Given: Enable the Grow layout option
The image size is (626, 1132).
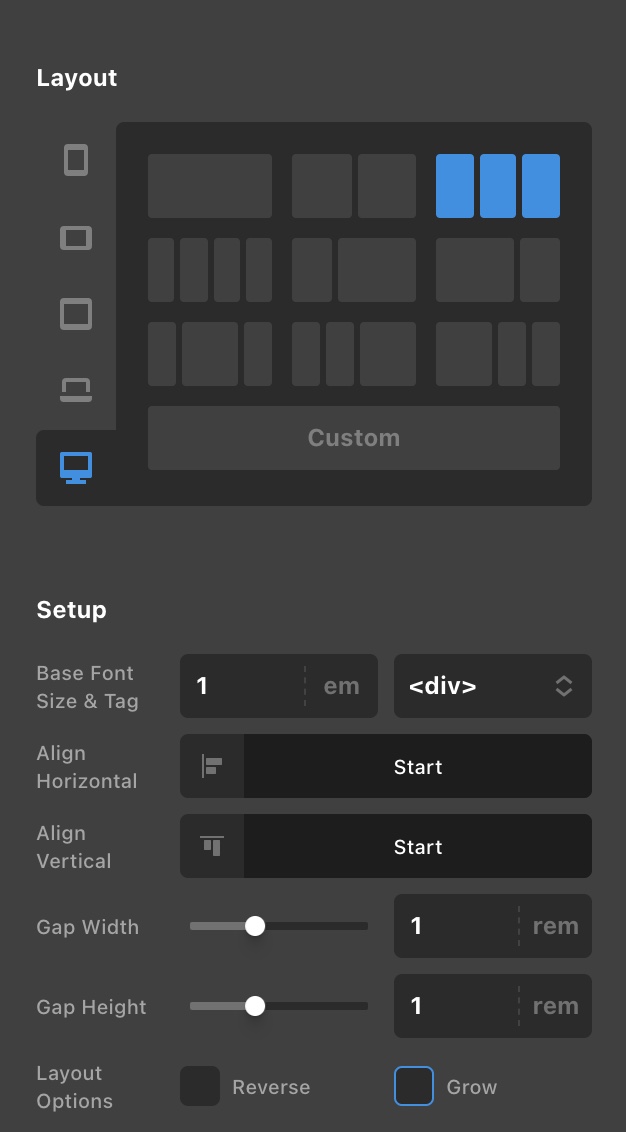Looking at the screenshot, I should [x=414, y=1086].
